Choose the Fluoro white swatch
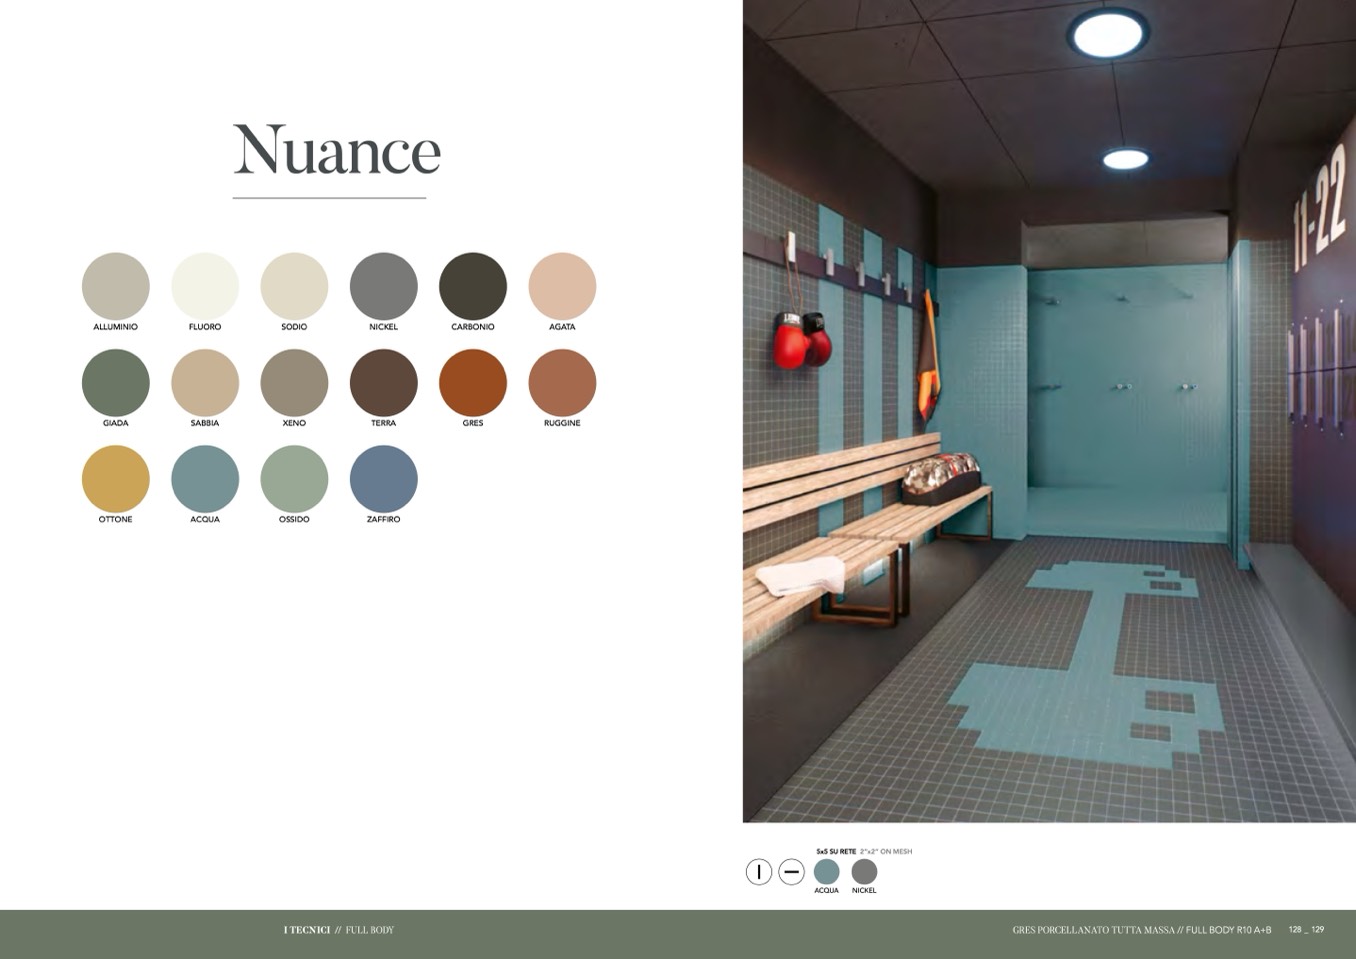This screenshot has width=1356, height=959. [205, 286]
